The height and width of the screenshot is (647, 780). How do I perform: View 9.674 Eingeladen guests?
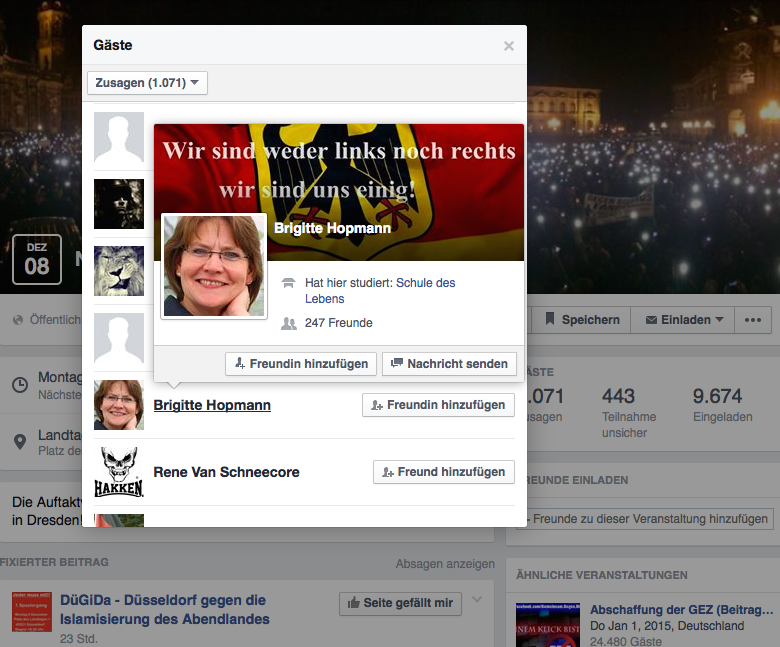tap(722, 405)
